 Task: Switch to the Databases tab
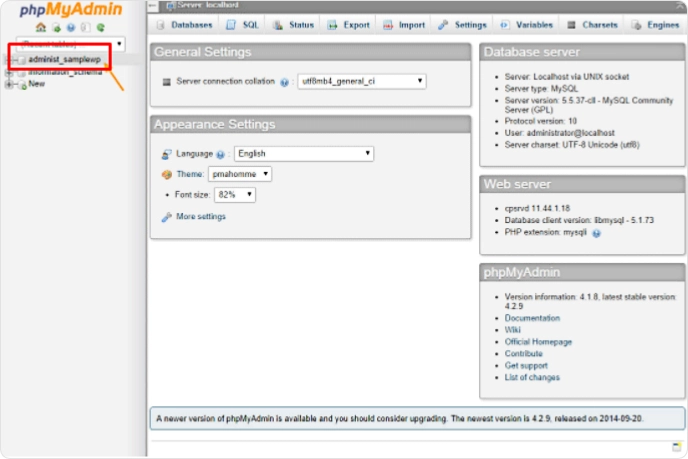[185, 25]
